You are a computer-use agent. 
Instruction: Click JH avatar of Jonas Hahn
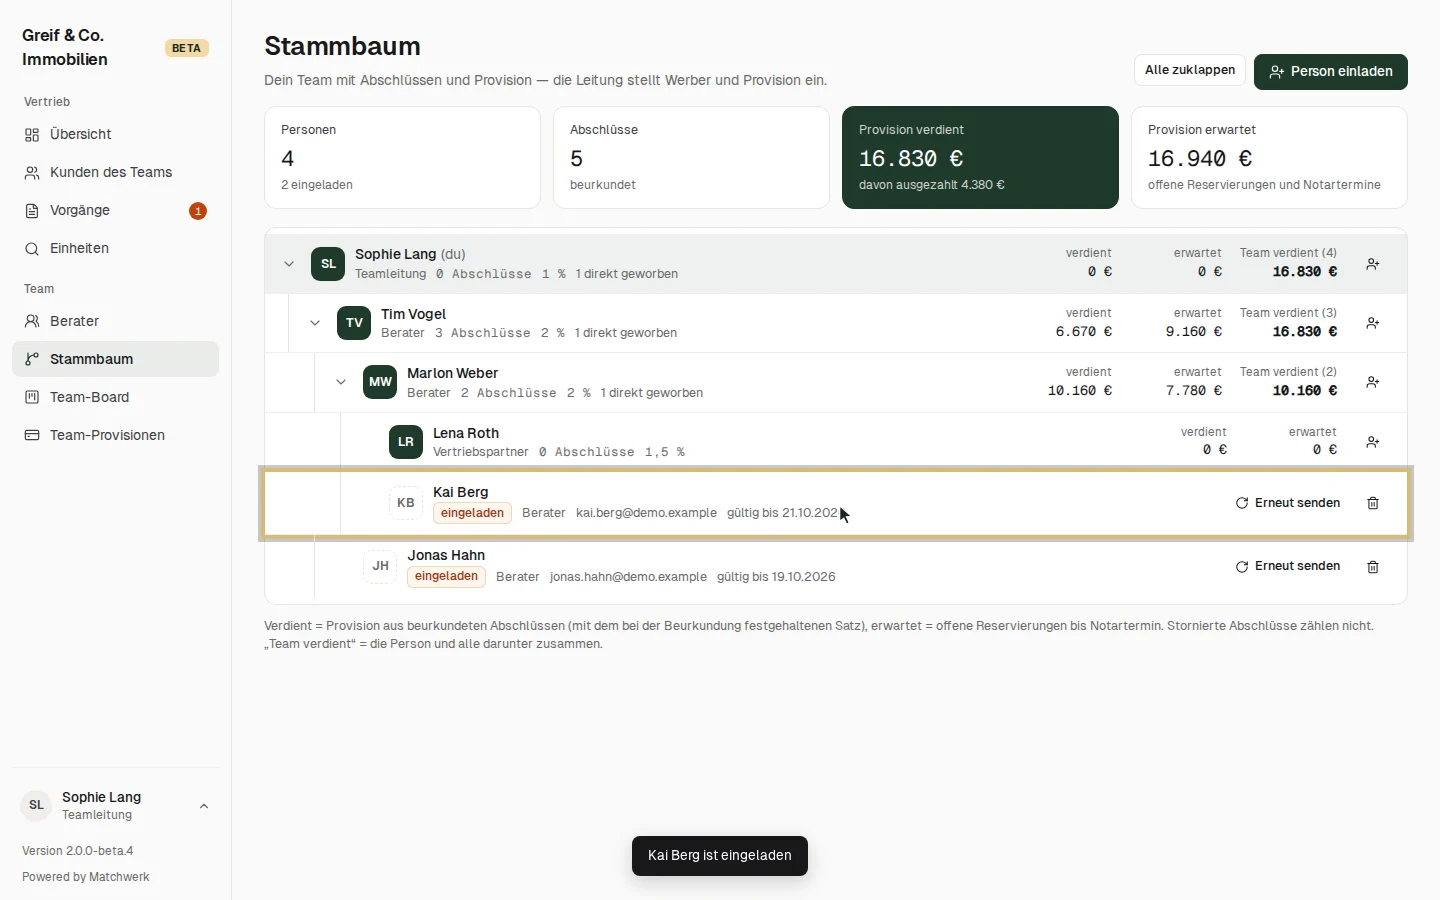(x=380, y=566)
